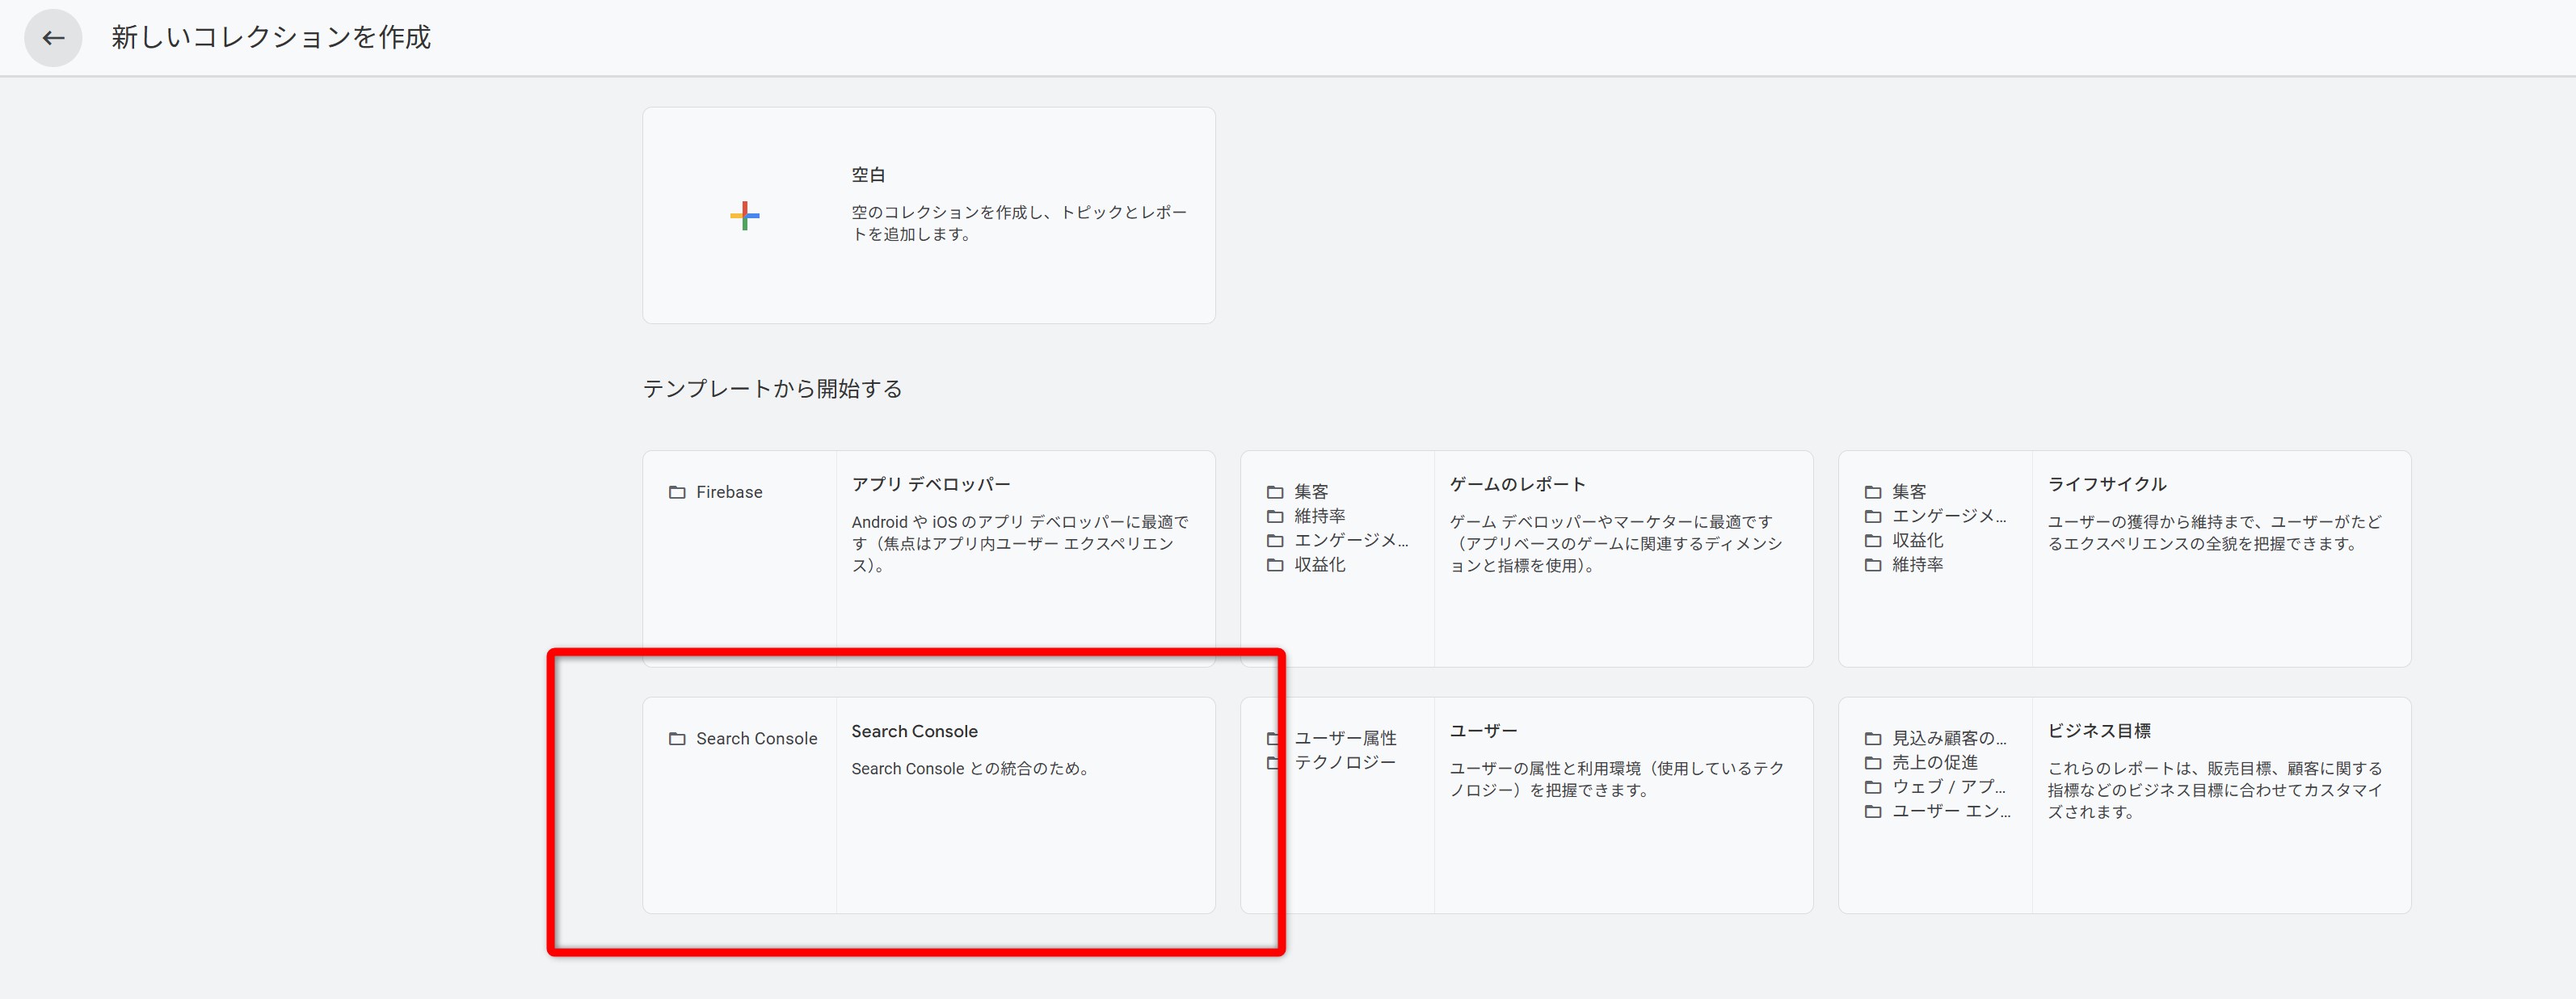Choose the アプリ デベロッパー template title
This screenshot has width=2576, height=999.
[x=930, y=484]
